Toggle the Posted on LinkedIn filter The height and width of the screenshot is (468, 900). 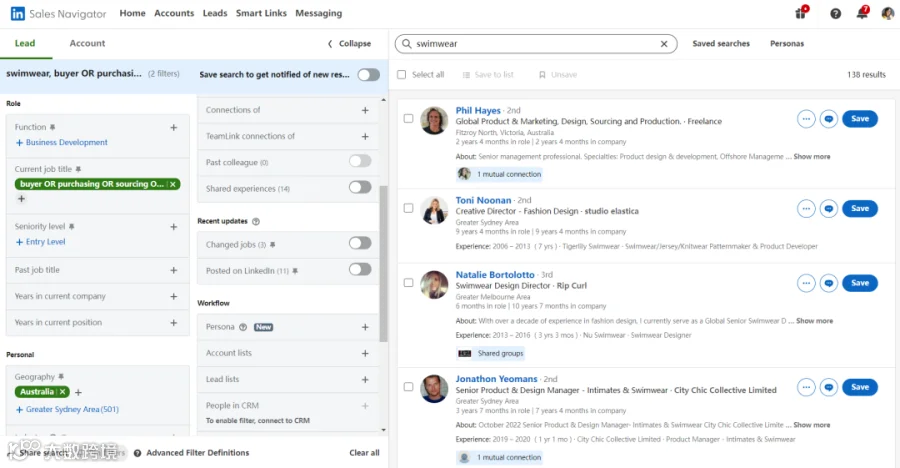360,269
